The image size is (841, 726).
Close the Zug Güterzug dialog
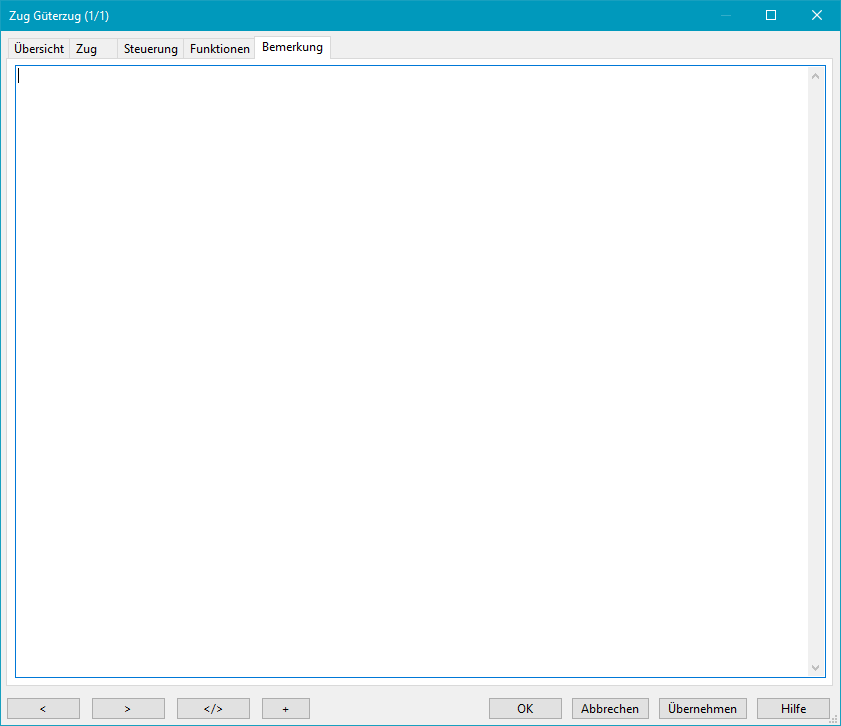(x=817, y=15)
